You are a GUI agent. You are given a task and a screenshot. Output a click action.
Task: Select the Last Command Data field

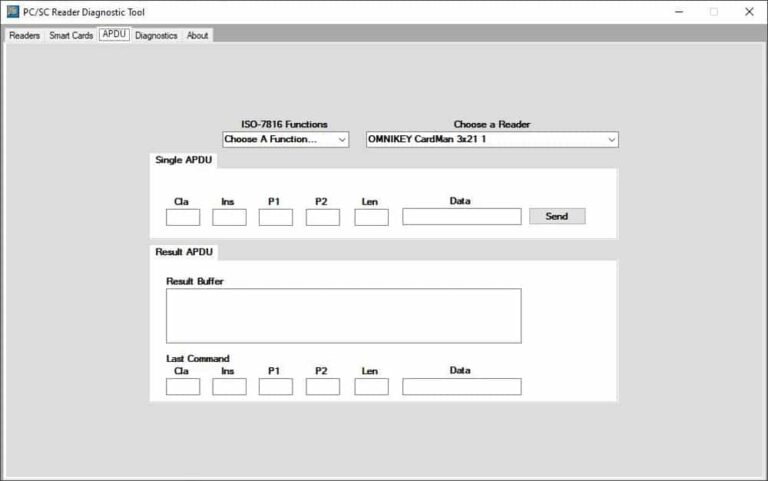[x=462, y=386]
